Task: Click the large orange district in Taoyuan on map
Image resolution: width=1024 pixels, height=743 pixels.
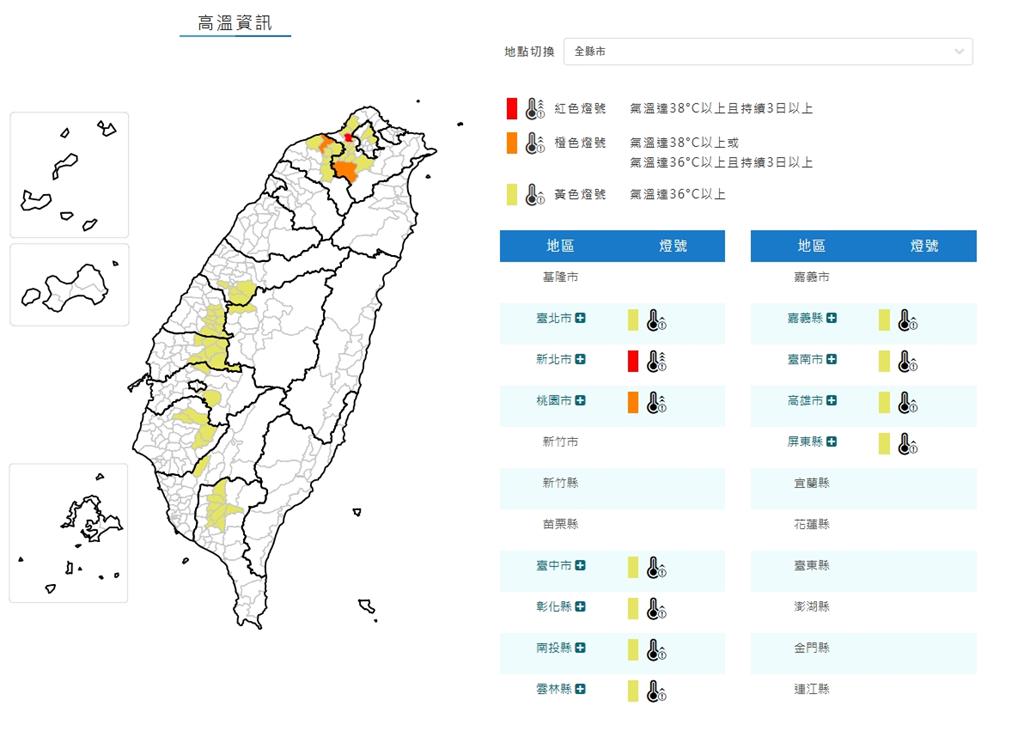Action: tap(346, 172)
